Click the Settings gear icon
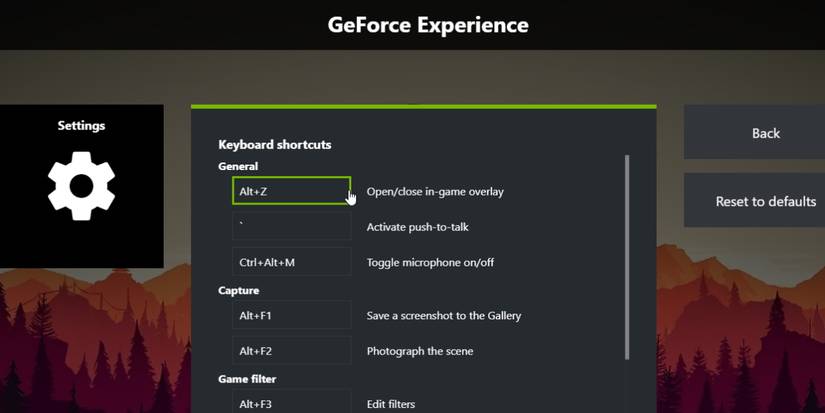 click(x=81, y=186)
